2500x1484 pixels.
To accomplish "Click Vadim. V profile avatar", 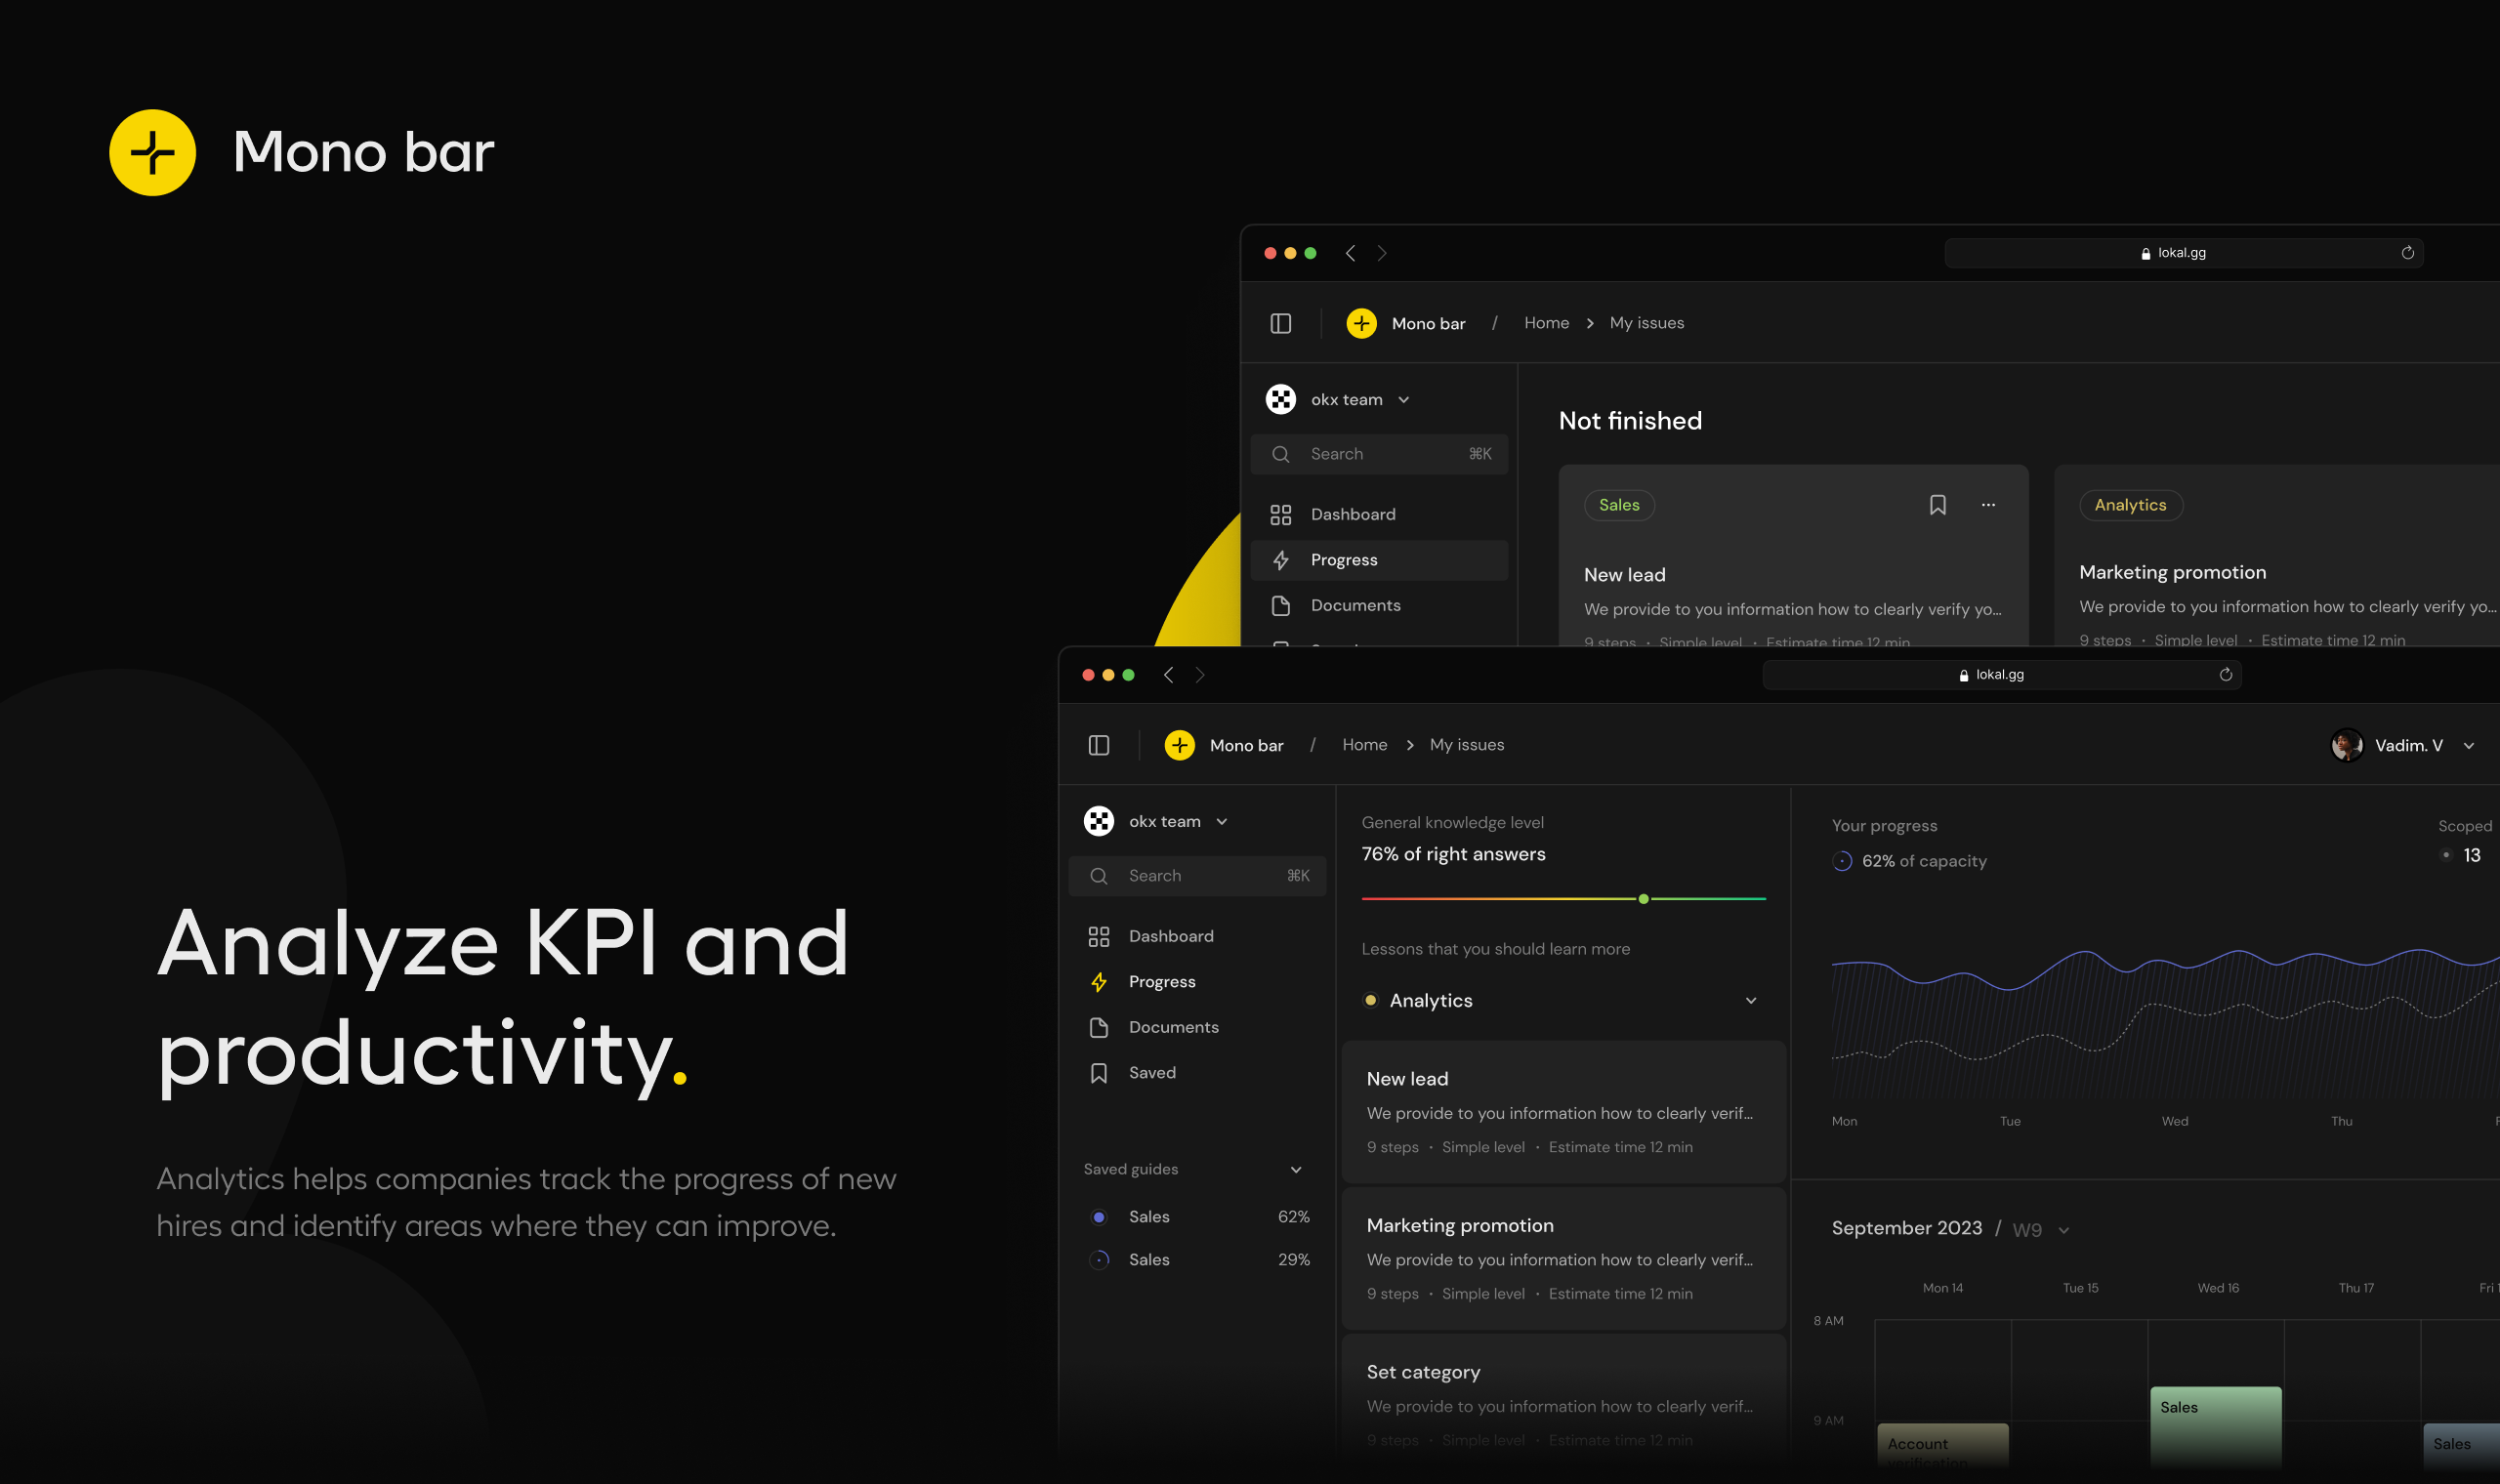I will click(x=2346, y=745).
